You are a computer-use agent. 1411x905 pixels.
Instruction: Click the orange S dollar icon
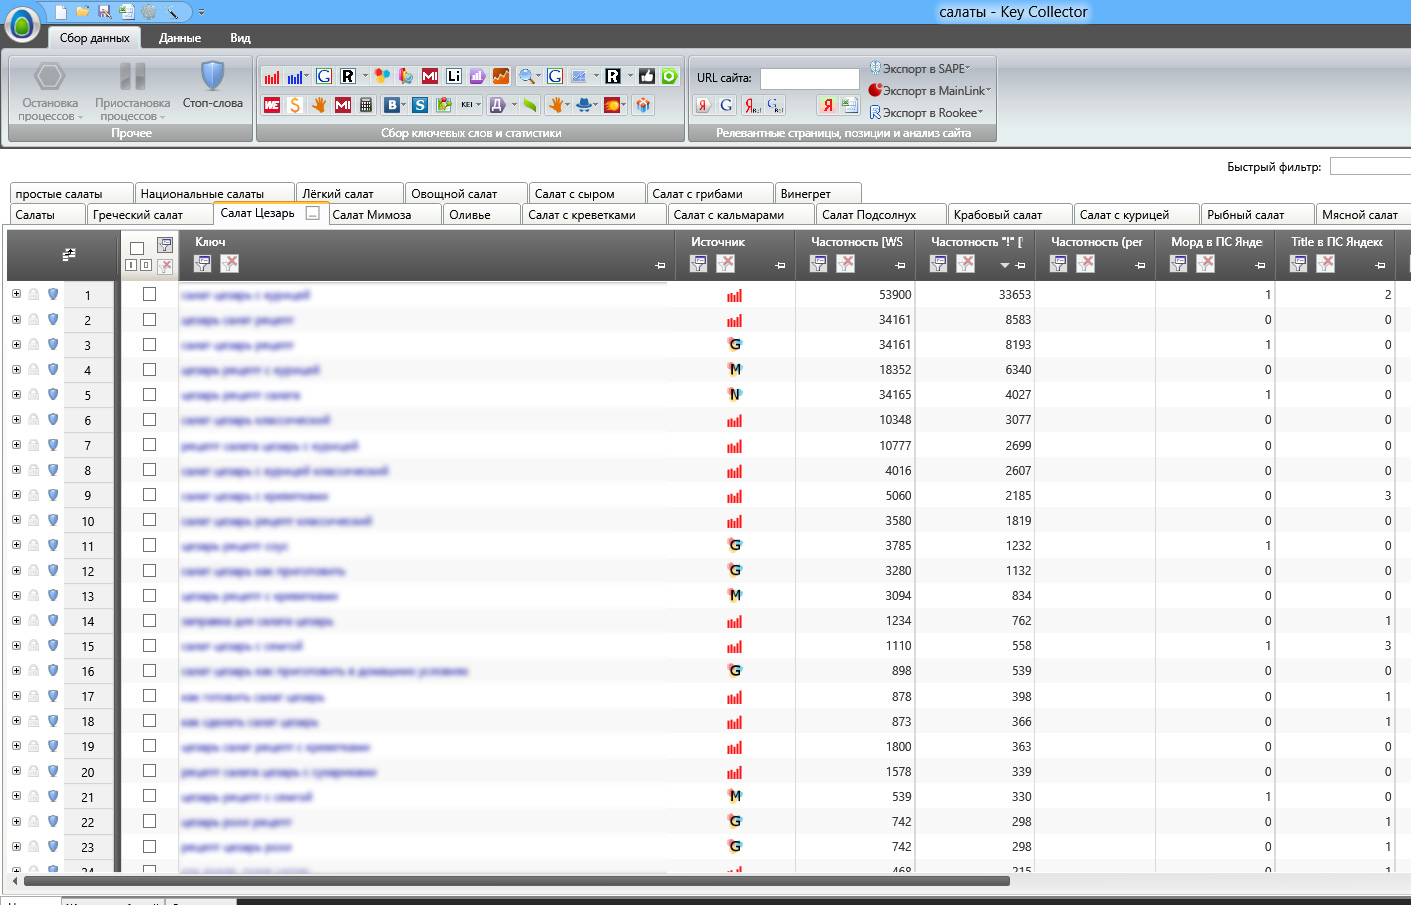(295, 105)
